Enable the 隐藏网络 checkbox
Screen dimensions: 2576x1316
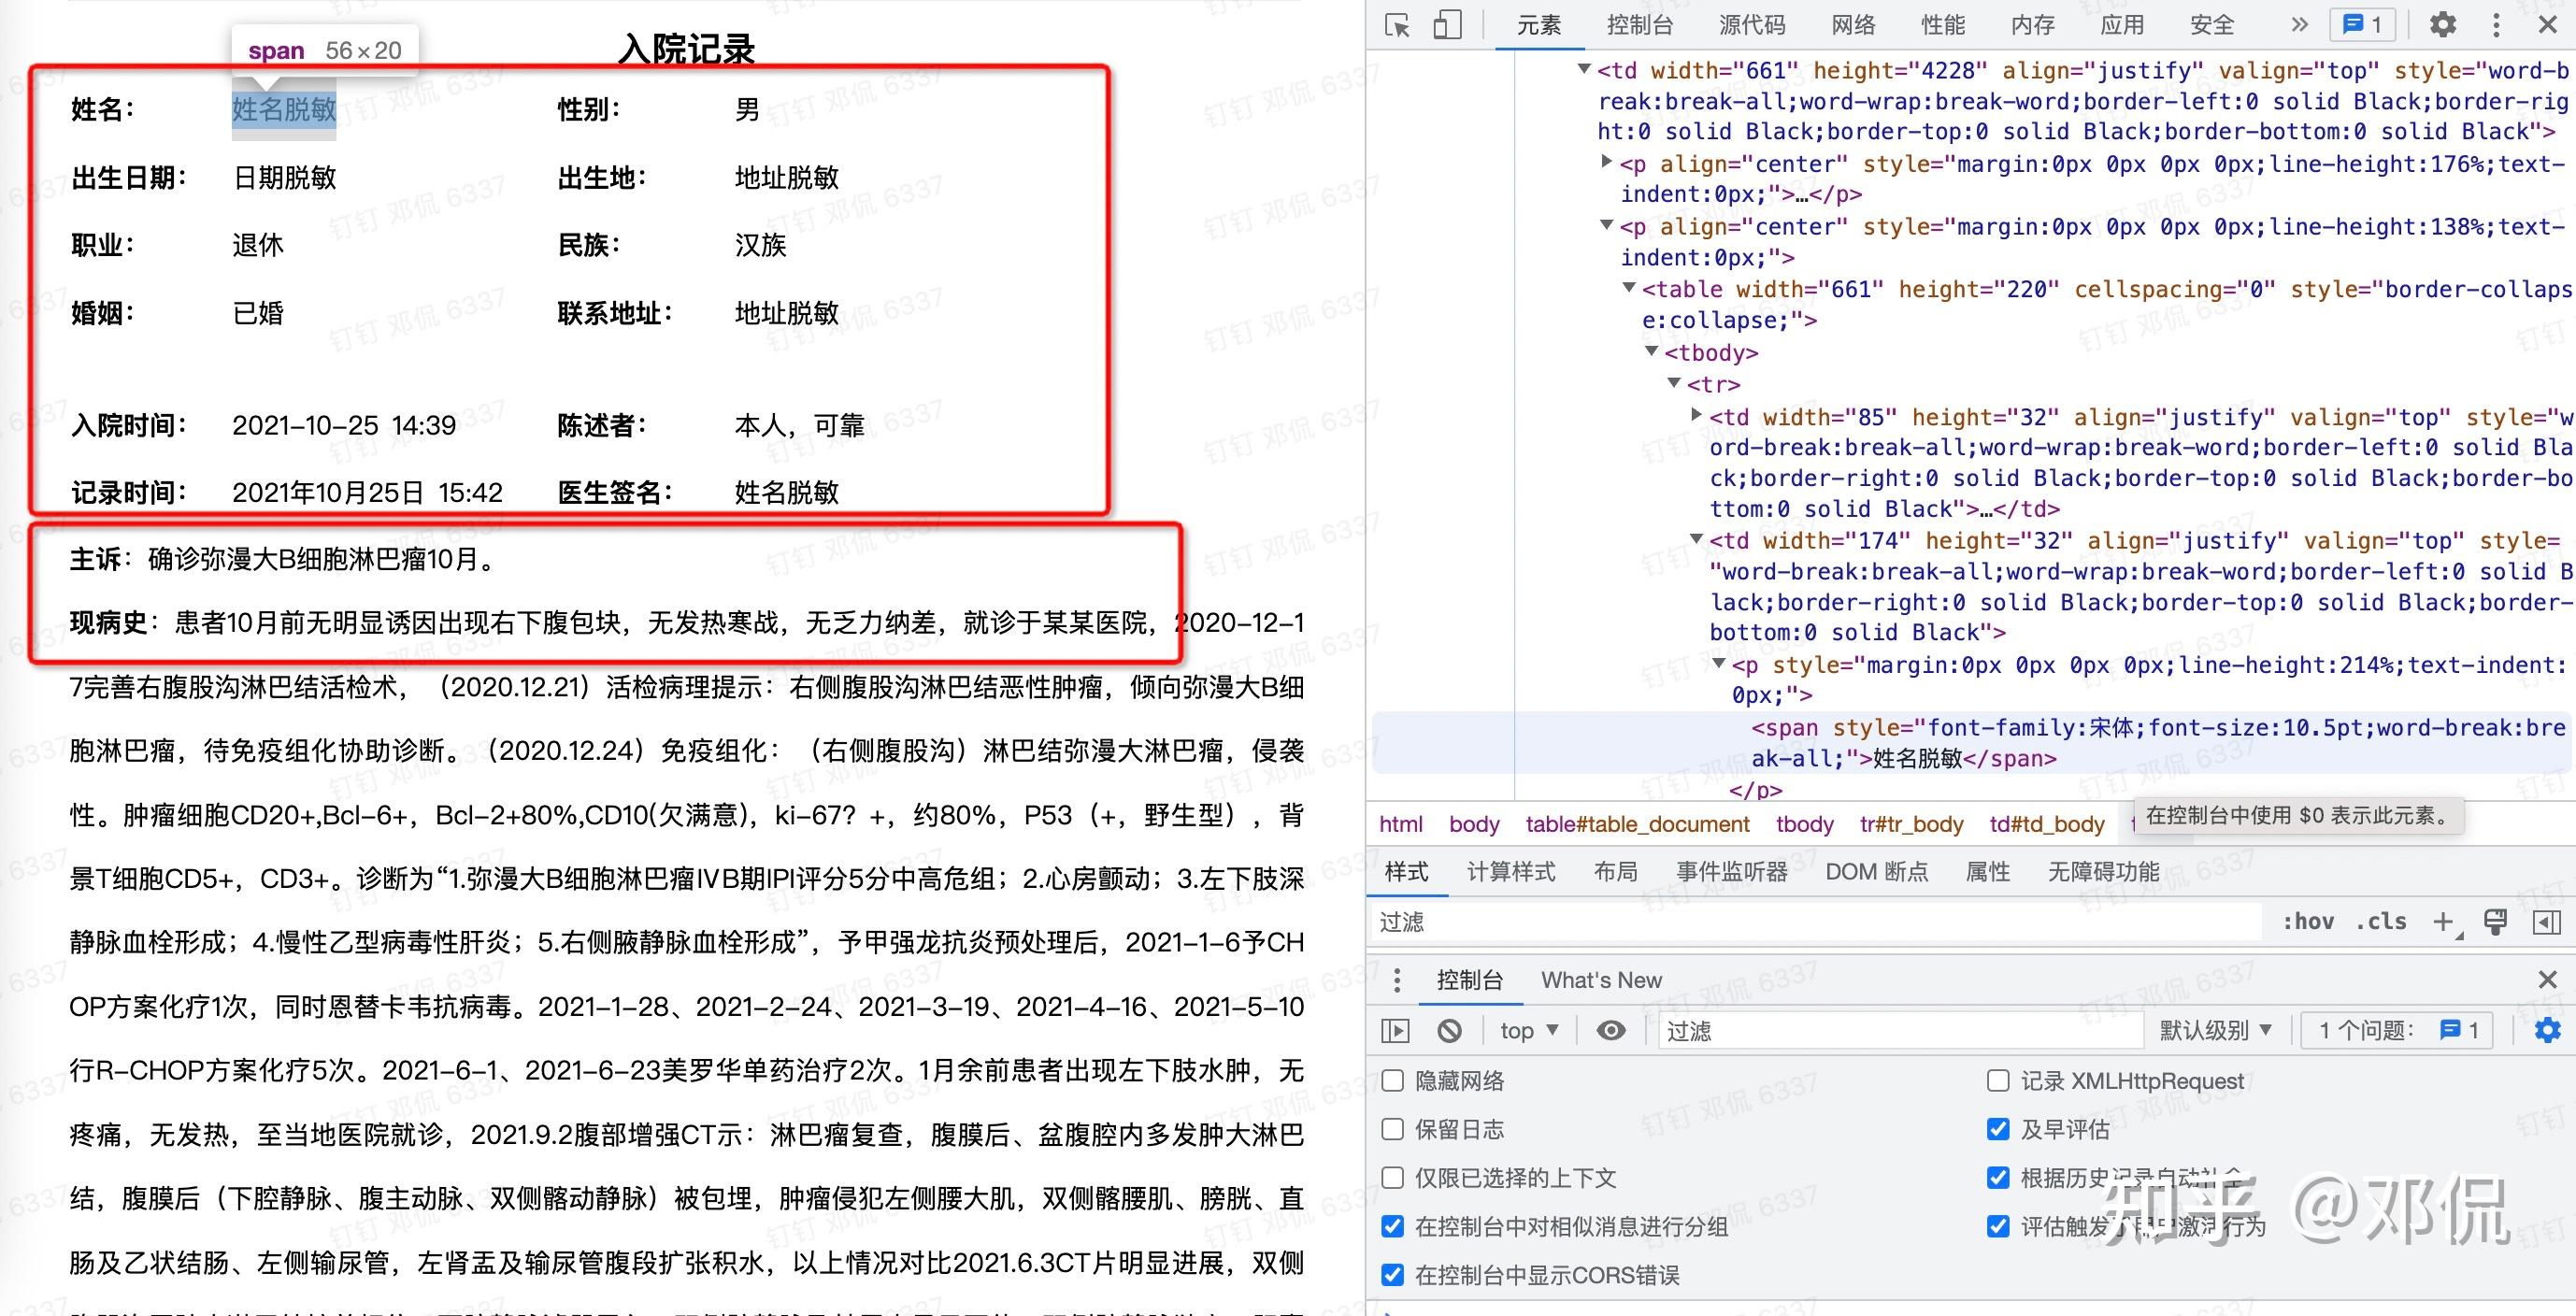1393,1081
